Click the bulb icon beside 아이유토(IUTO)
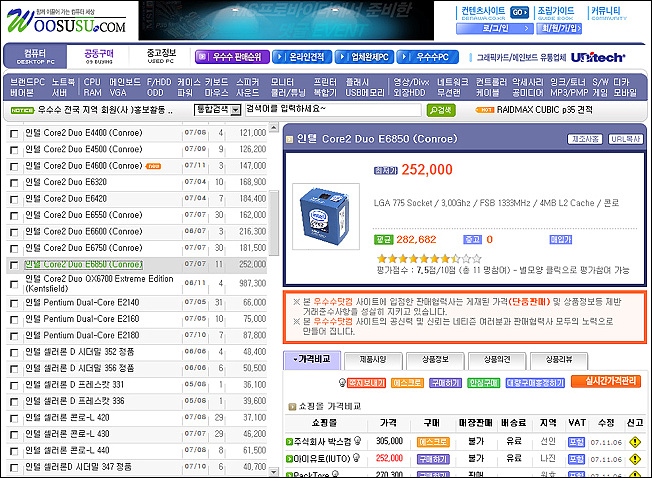The image size is (652, 478). 356,458
